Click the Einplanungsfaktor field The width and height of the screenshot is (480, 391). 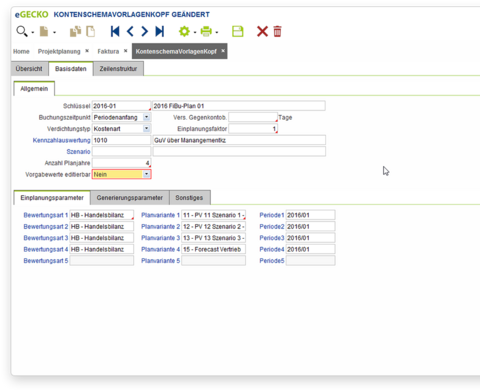253,129
